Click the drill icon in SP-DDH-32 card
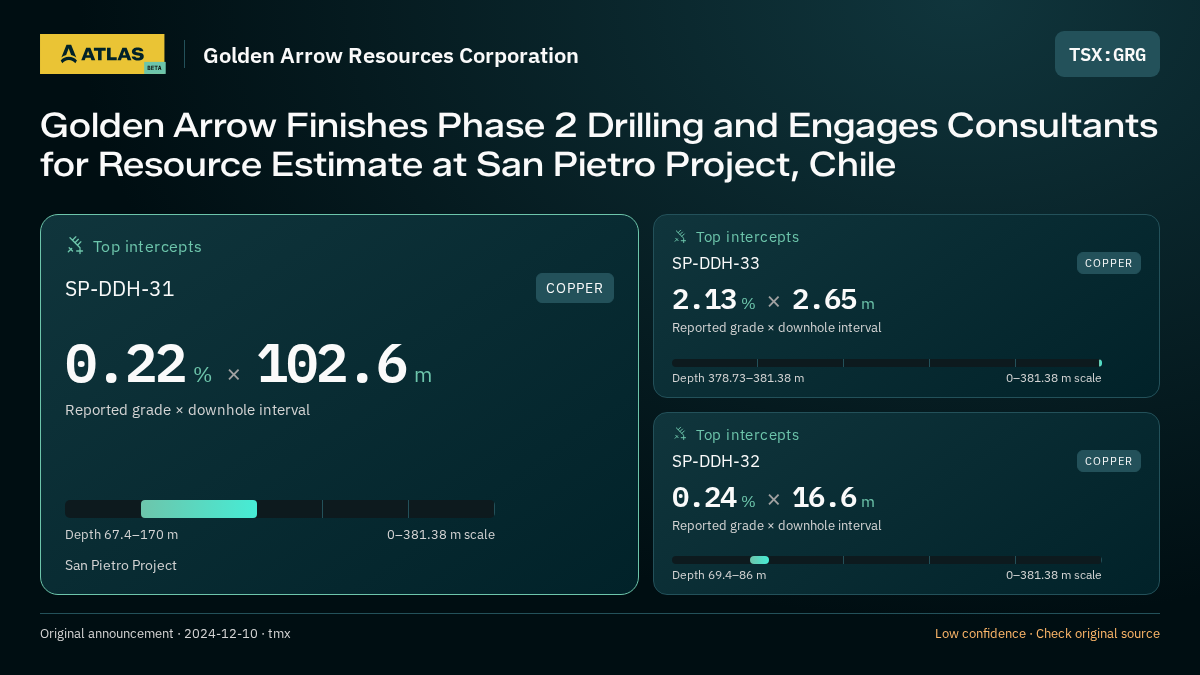1200x675 pixels. pyautogui.click(x=680, y=434)
